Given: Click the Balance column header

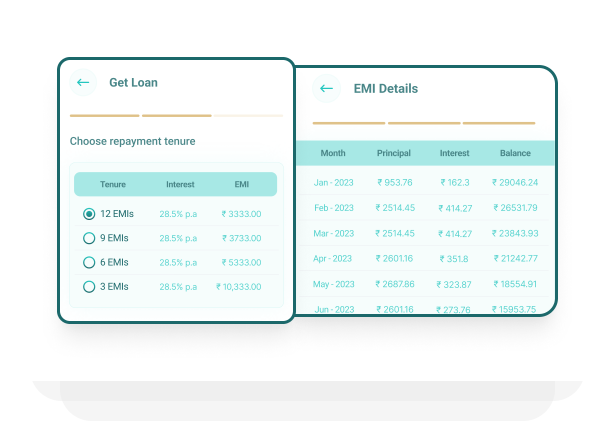Looking at the screenshot, I should 515,153.
